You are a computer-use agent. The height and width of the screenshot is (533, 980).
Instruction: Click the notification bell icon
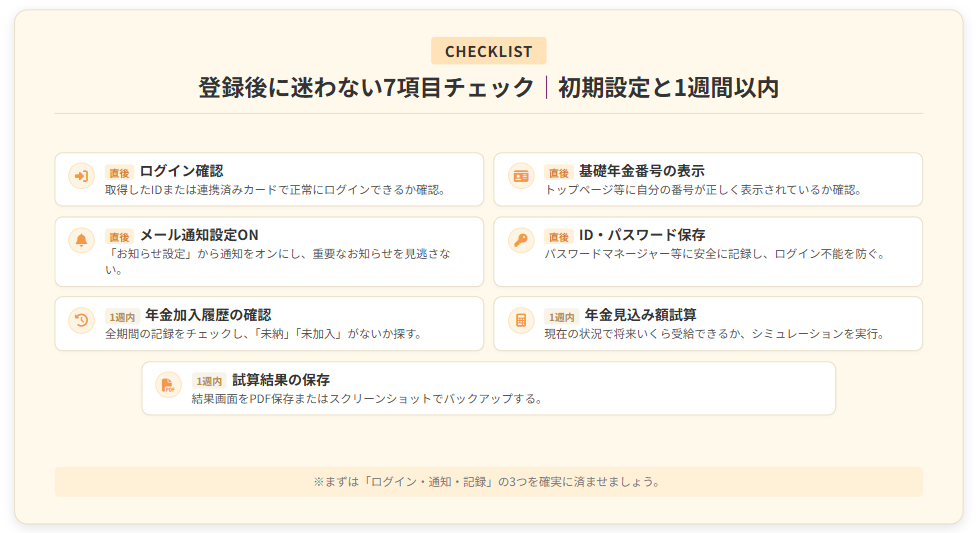pos(81,240)
